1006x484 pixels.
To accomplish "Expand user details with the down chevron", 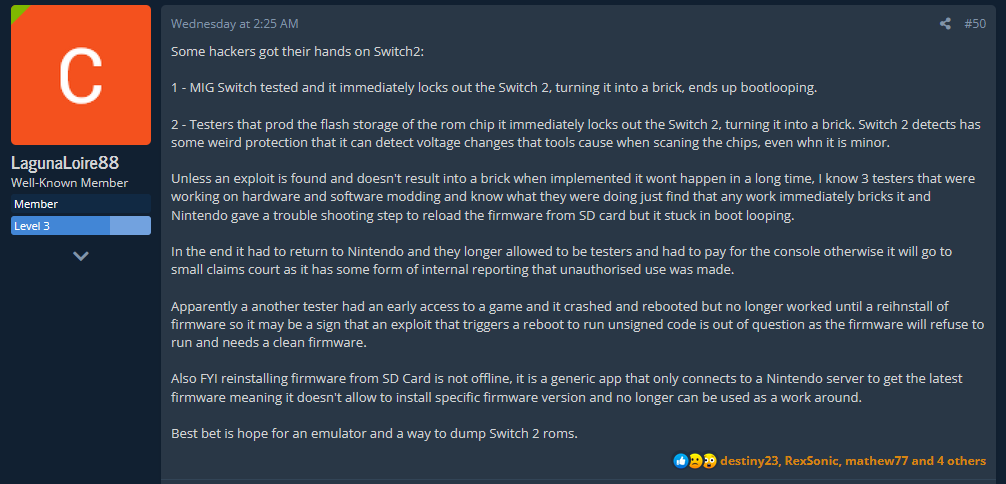I will pos(81,255).
